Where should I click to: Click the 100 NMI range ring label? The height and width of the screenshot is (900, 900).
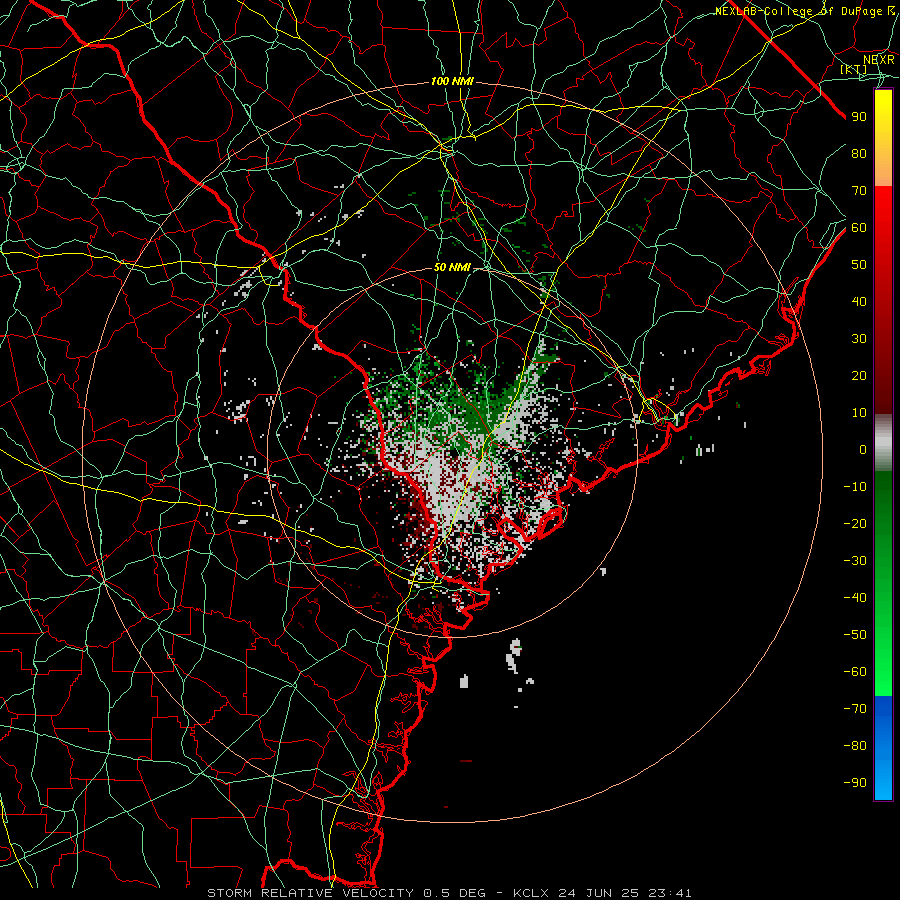[452, 82]
